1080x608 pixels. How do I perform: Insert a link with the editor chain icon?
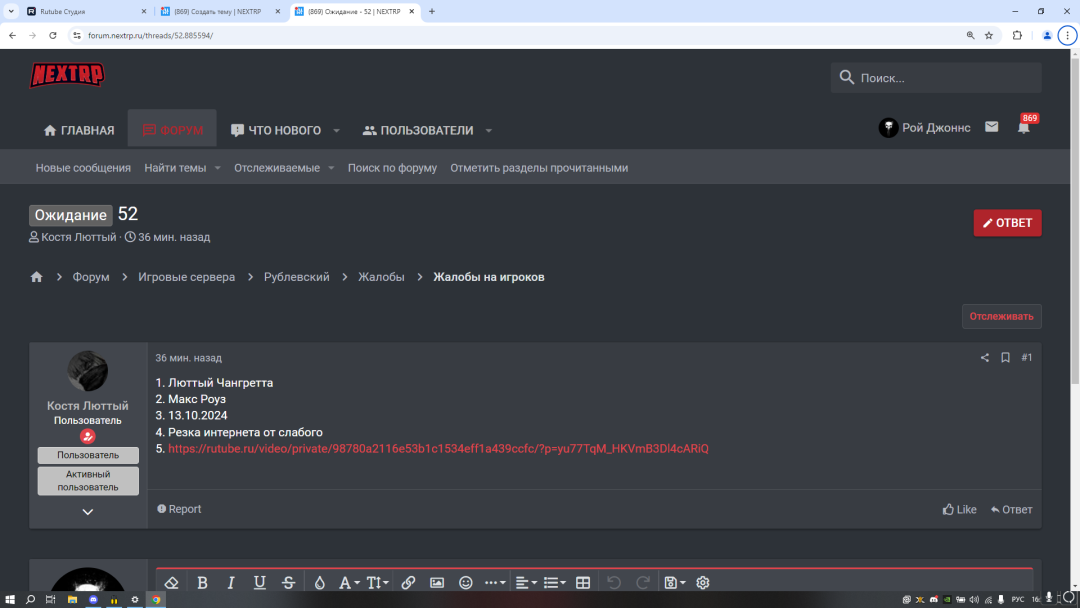408,583
